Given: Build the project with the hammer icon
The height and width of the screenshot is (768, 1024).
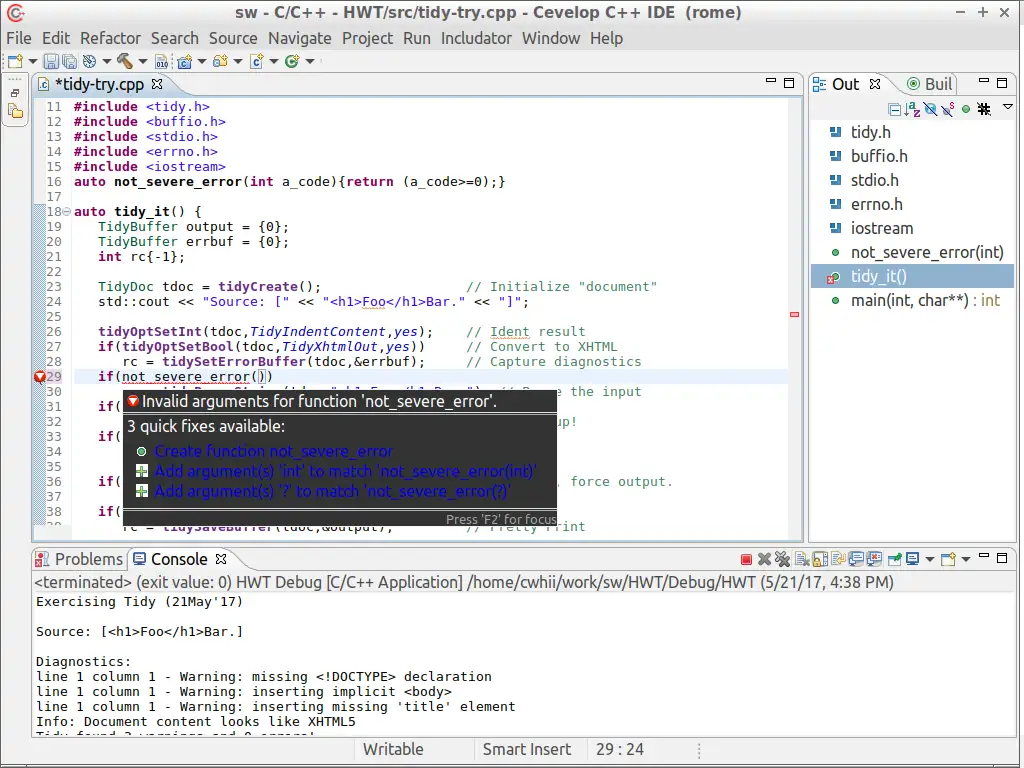Looking at the screenshot, I should click(125, 61).
